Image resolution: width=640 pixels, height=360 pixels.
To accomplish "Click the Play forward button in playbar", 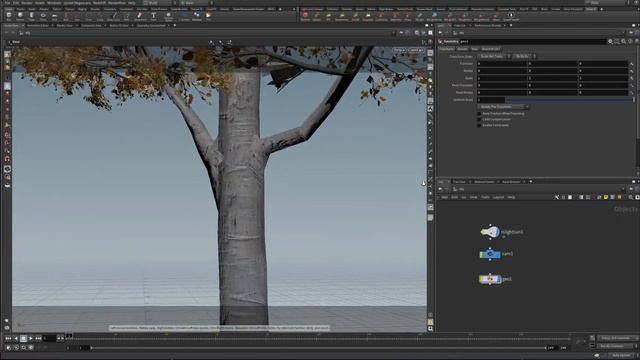I will point(31,338).
